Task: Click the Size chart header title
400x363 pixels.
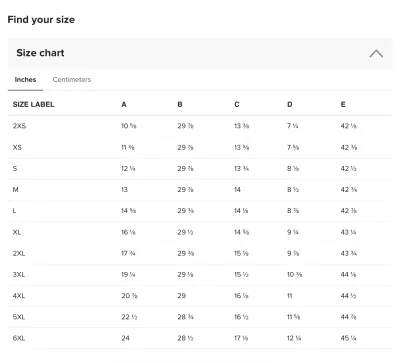Action: (x=40, y=53)
